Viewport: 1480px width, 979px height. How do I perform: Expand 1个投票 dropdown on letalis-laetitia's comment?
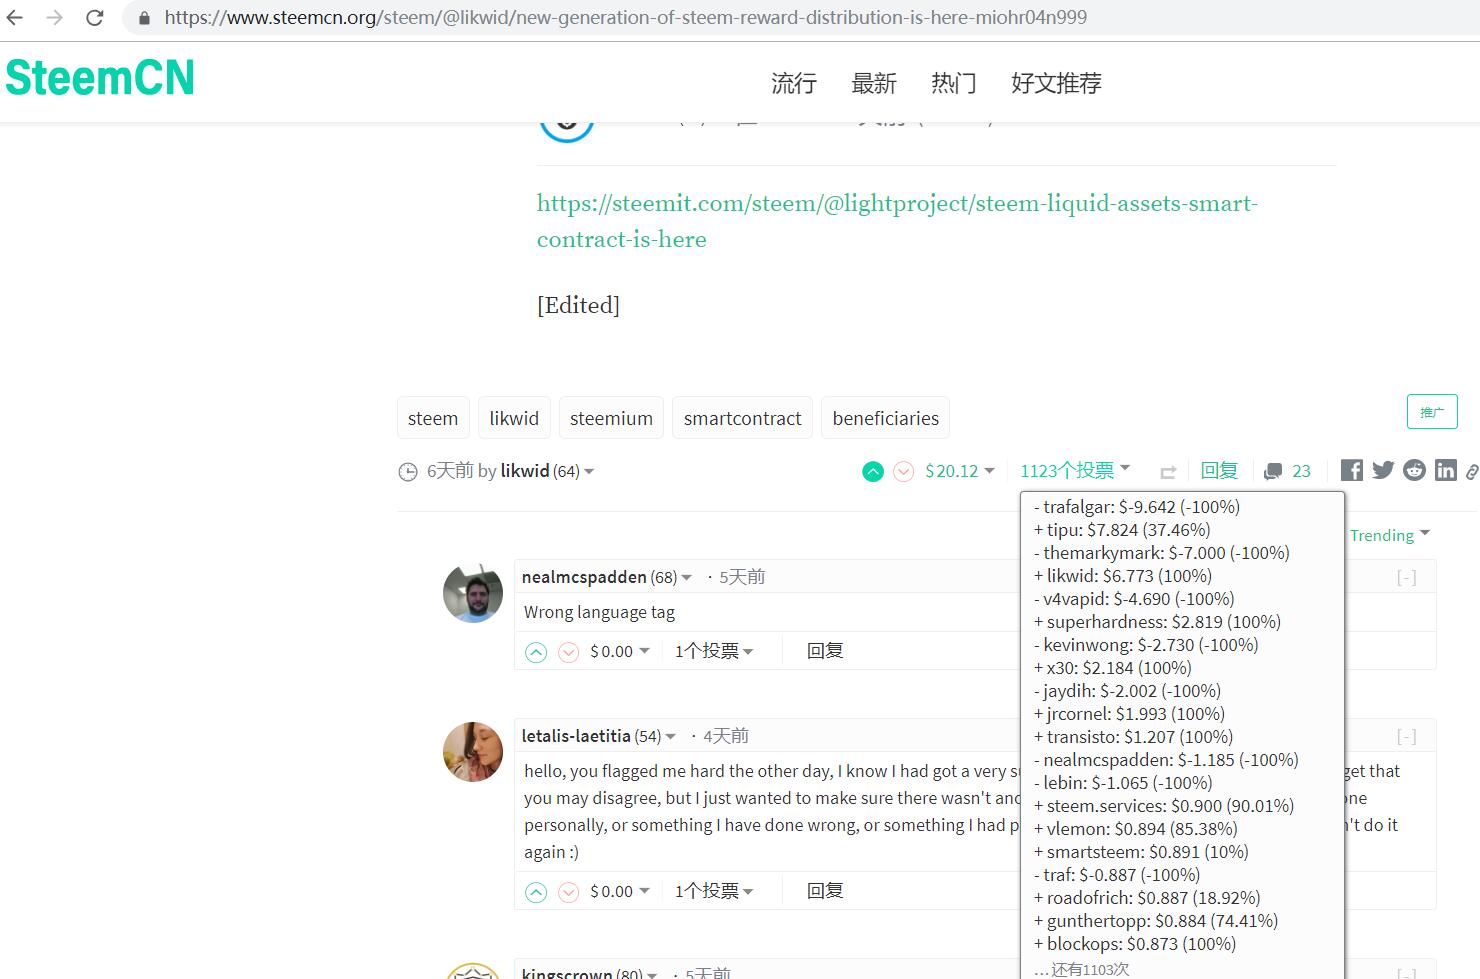pos(714,891)
